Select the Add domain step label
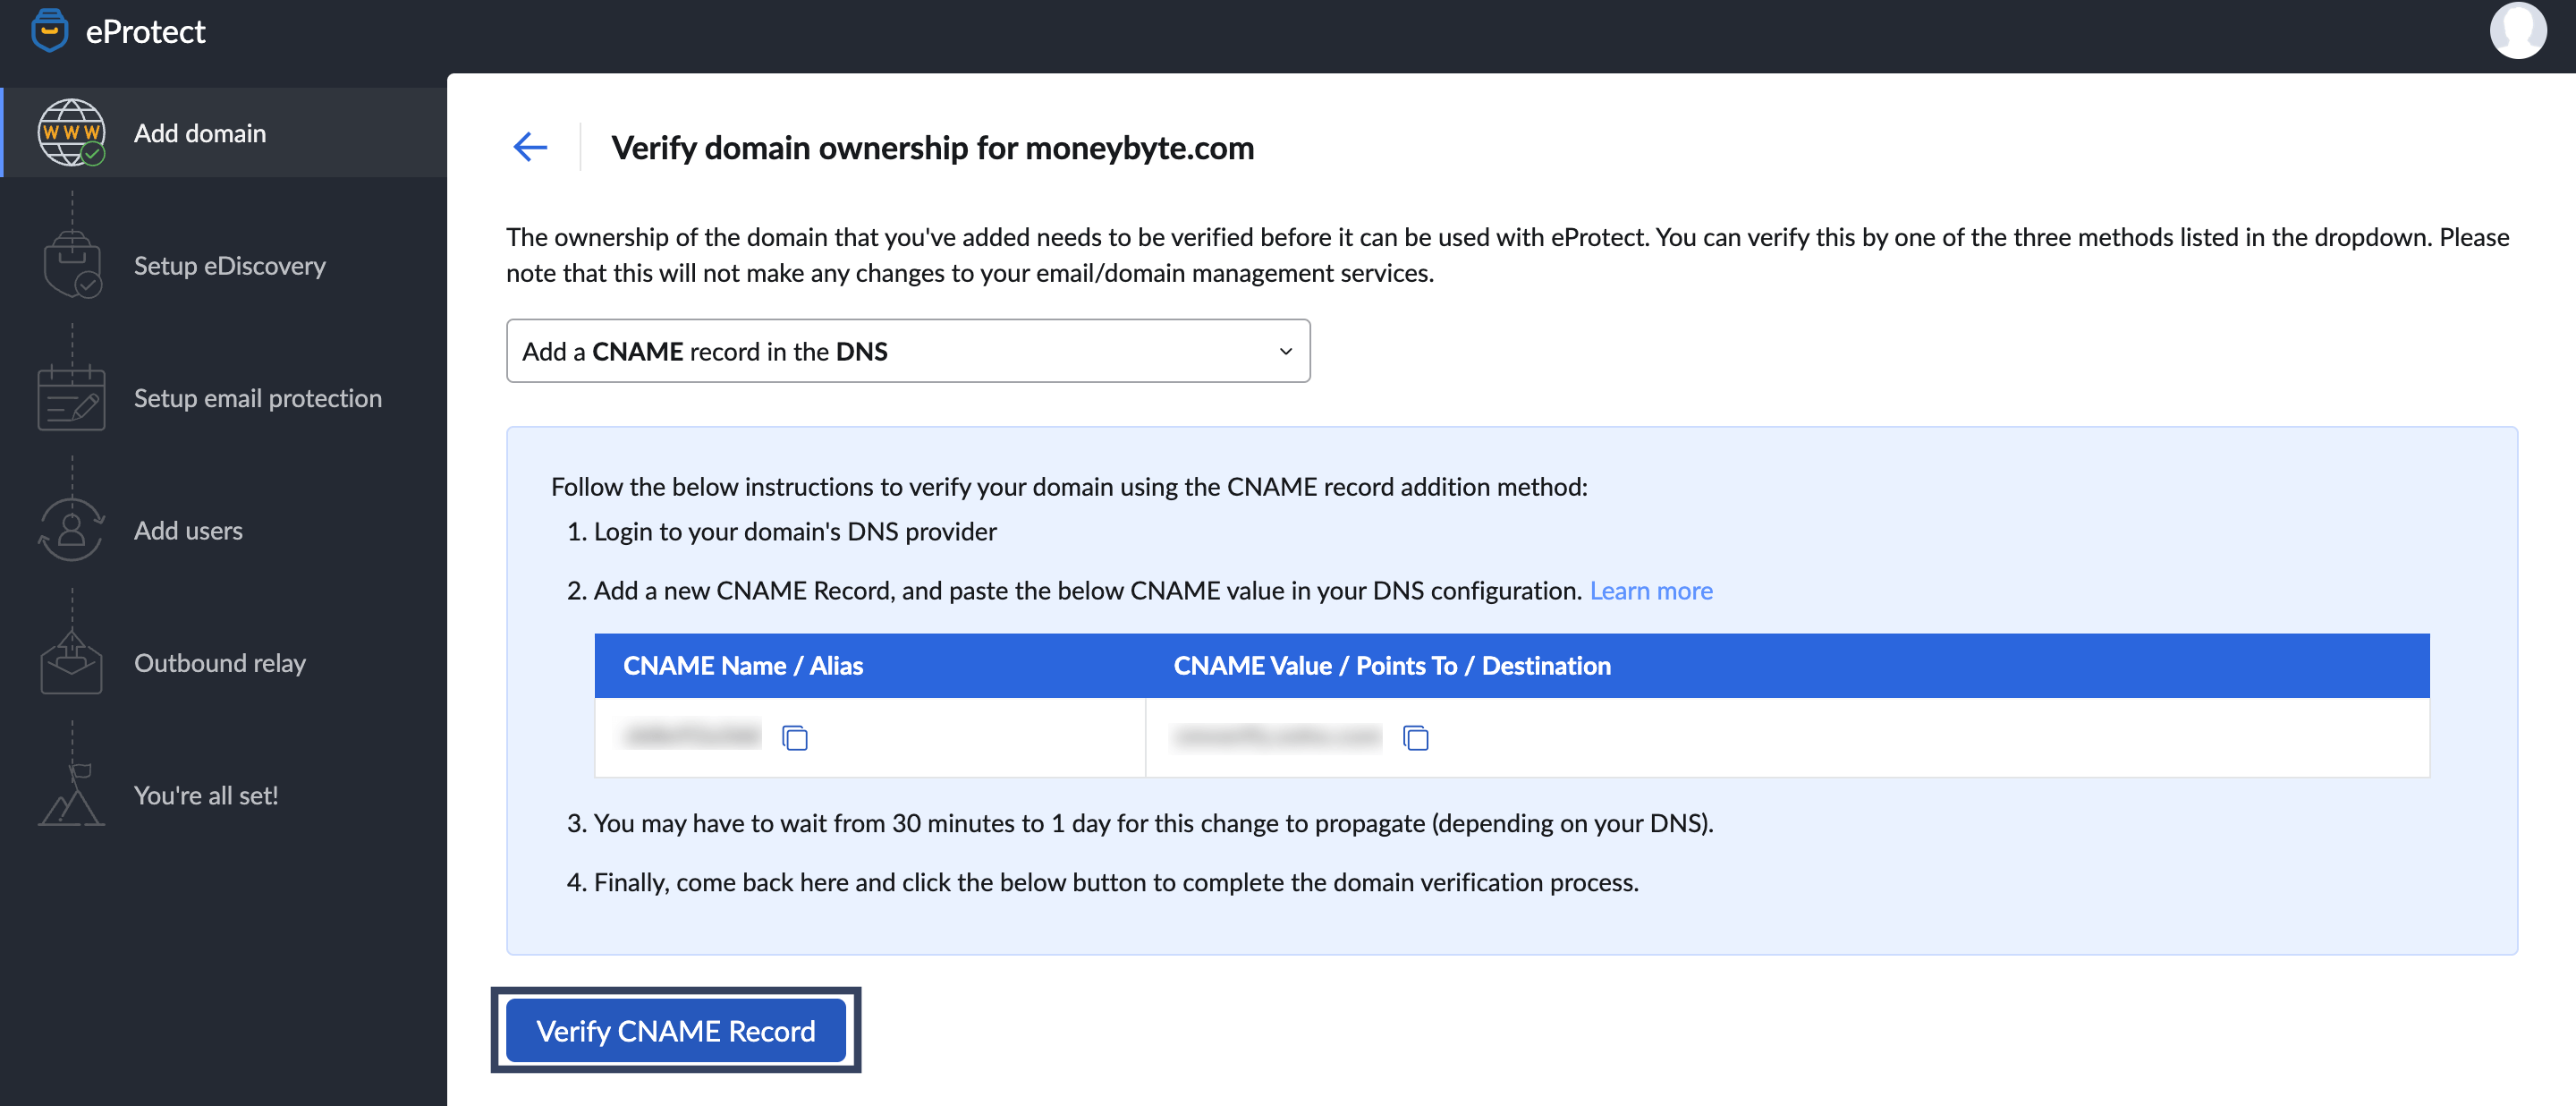Viewport: 2576px width, 1106px height. [x=200, y=133]
